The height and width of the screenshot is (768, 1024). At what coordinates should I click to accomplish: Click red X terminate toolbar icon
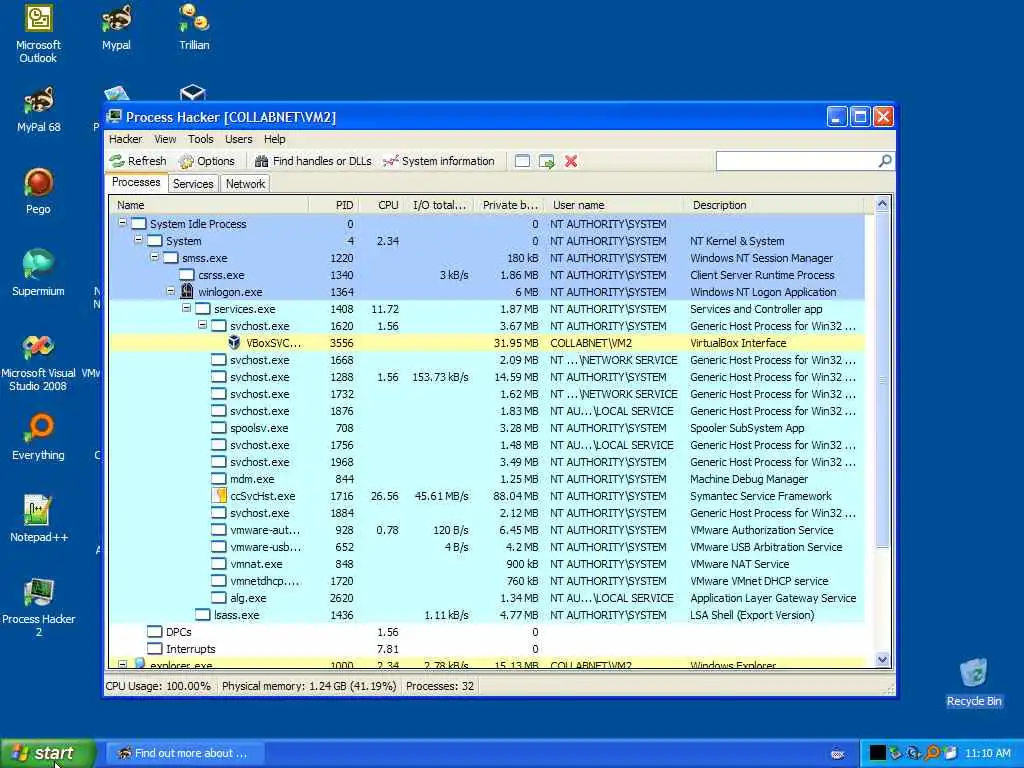pyautogui.click(x=571, y=161)
